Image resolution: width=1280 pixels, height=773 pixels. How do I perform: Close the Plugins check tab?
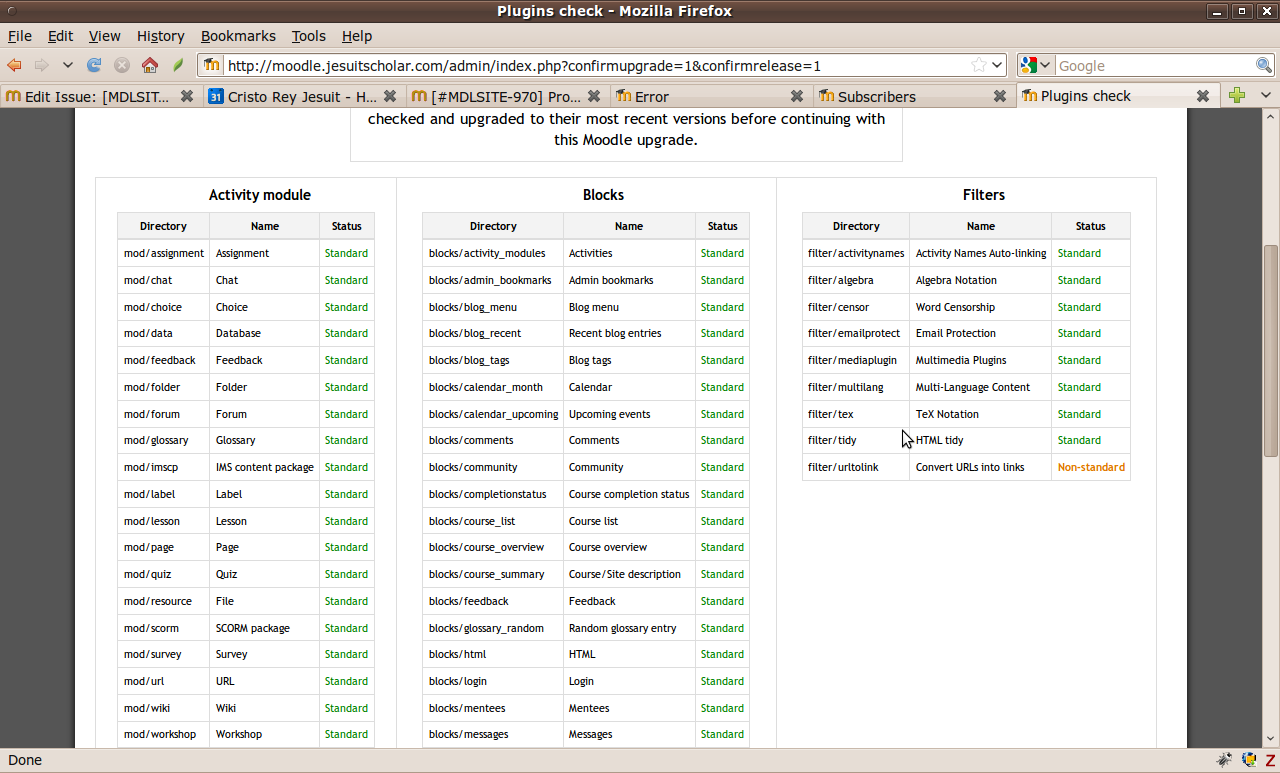(x=1203, y=96)
